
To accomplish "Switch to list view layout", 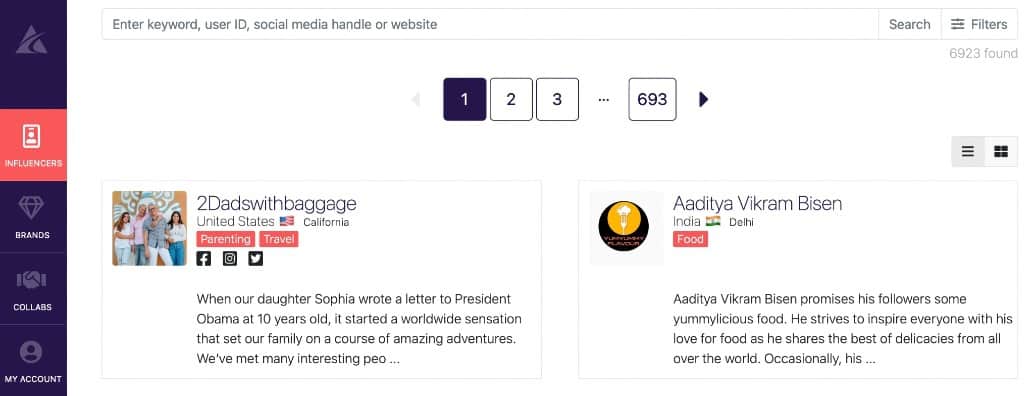I will point(968,152).
